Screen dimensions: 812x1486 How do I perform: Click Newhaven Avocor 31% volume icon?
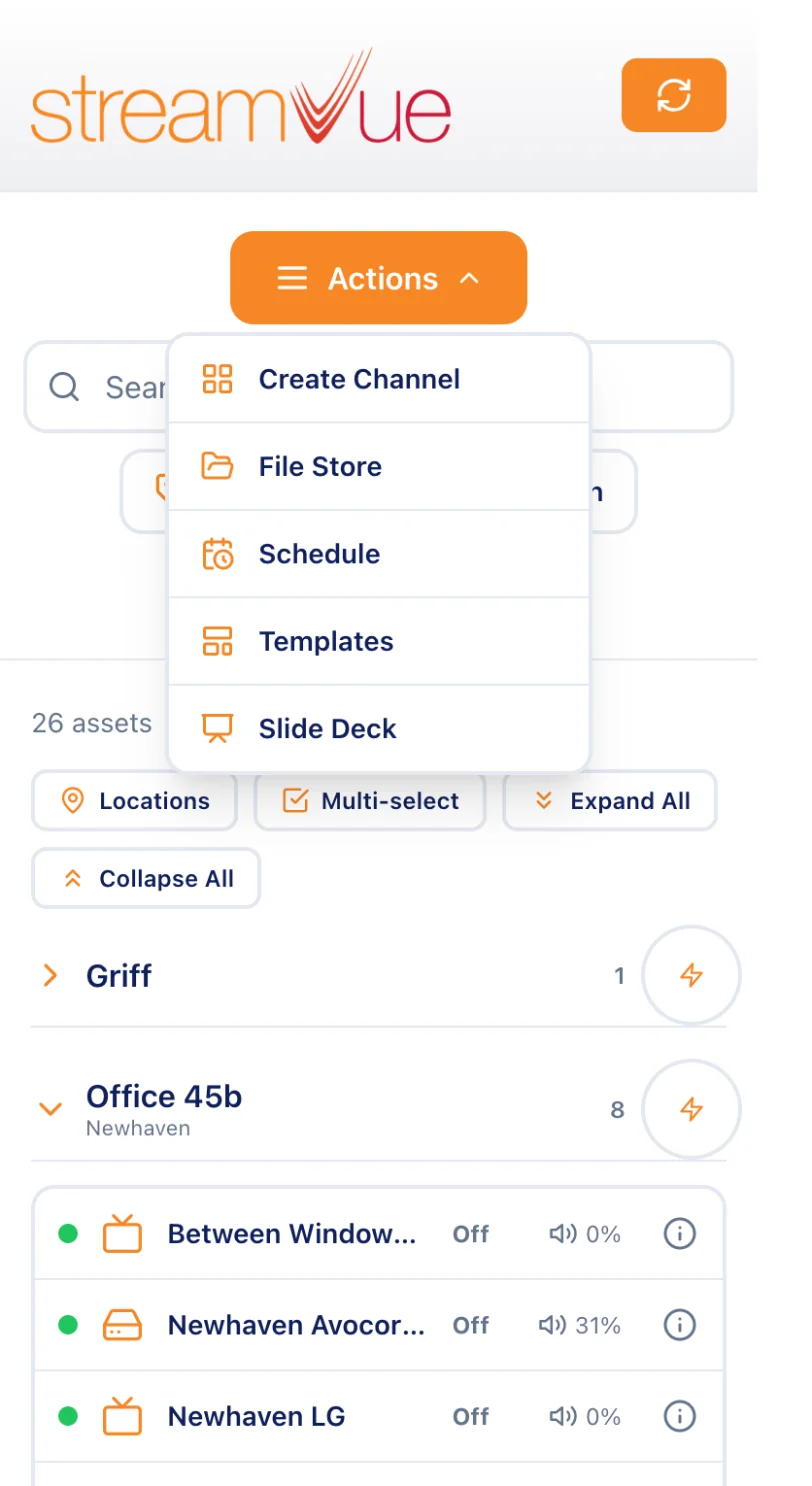click(x=553, y=1325)
